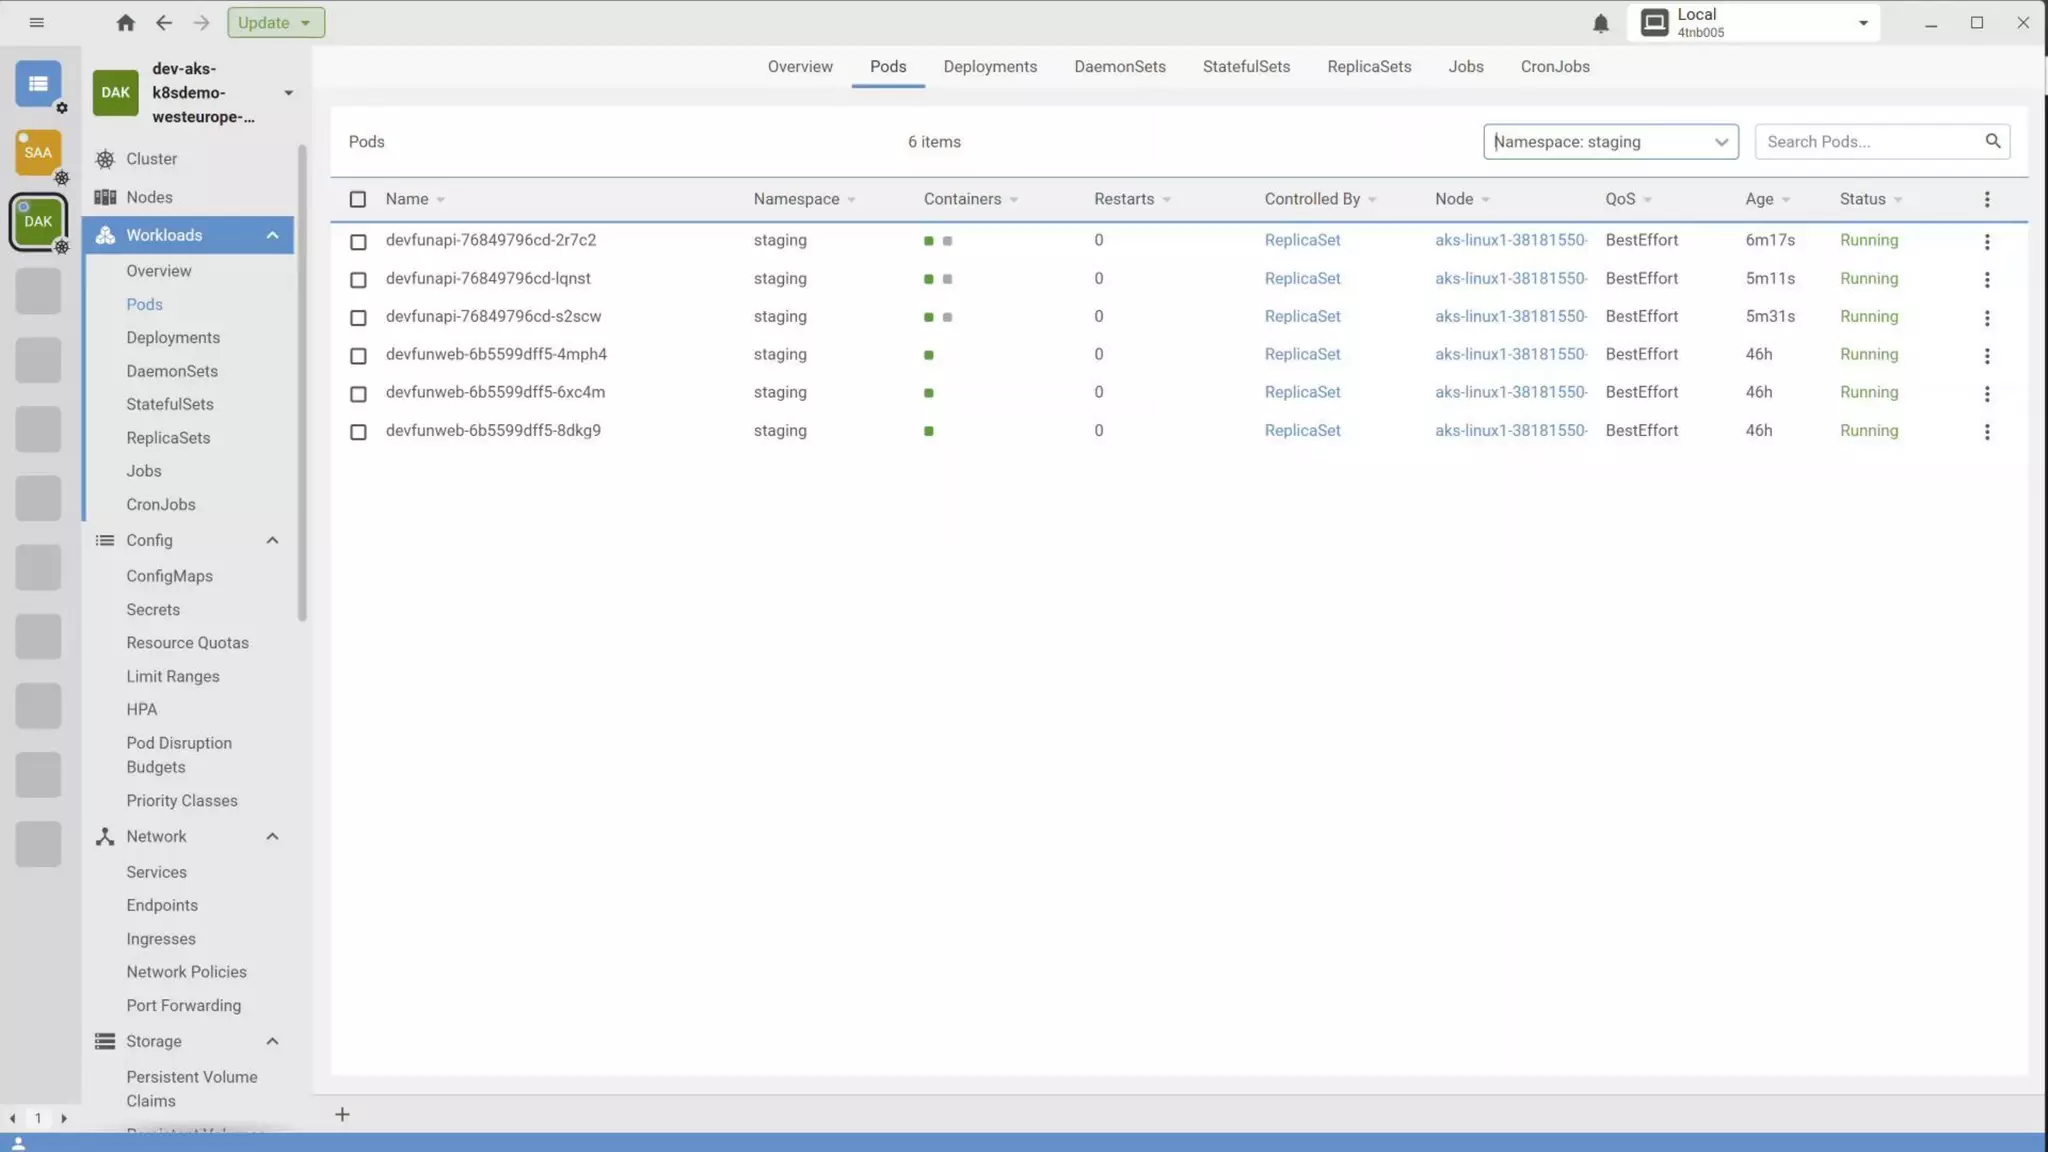The width and height of the screenshot is (2048, 1152).
Task: Select the devfunweb-6b5599dff5-4mph4 checkbox
Action: click(358, 355)
